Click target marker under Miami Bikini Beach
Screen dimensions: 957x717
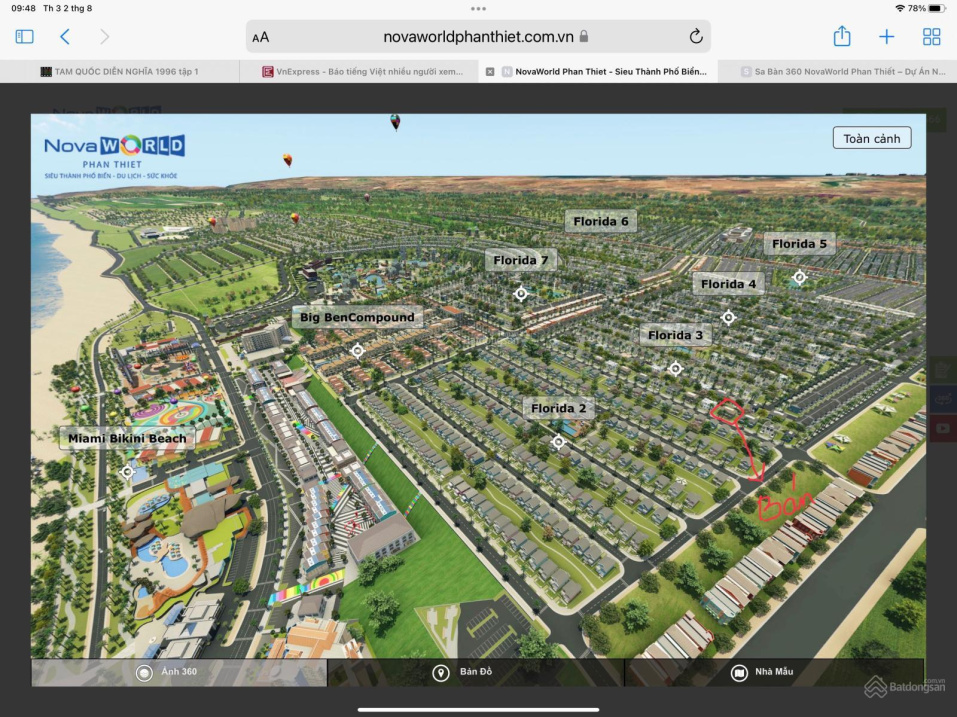(127, 472)
